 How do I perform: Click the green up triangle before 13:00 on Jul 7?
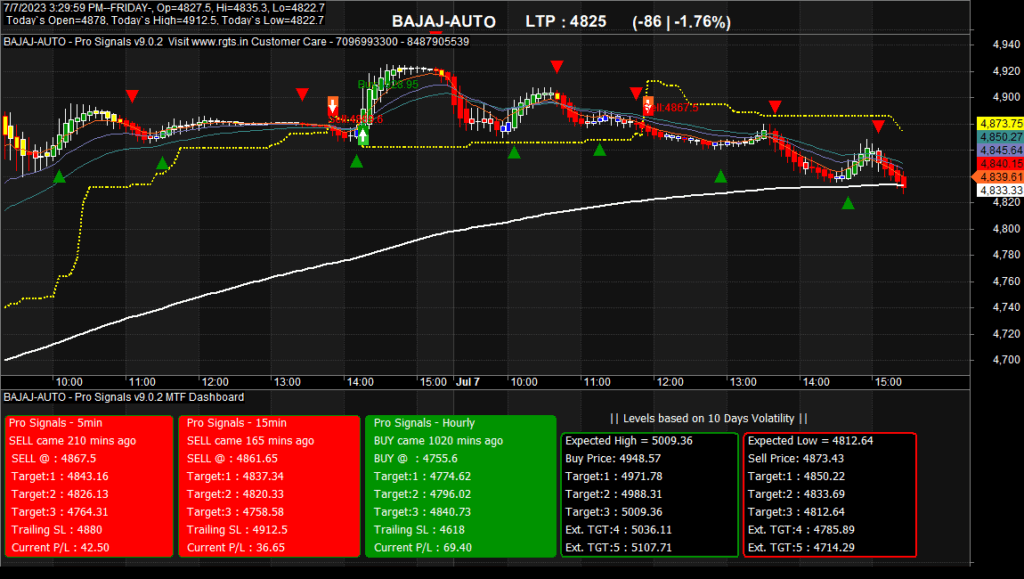720,176
